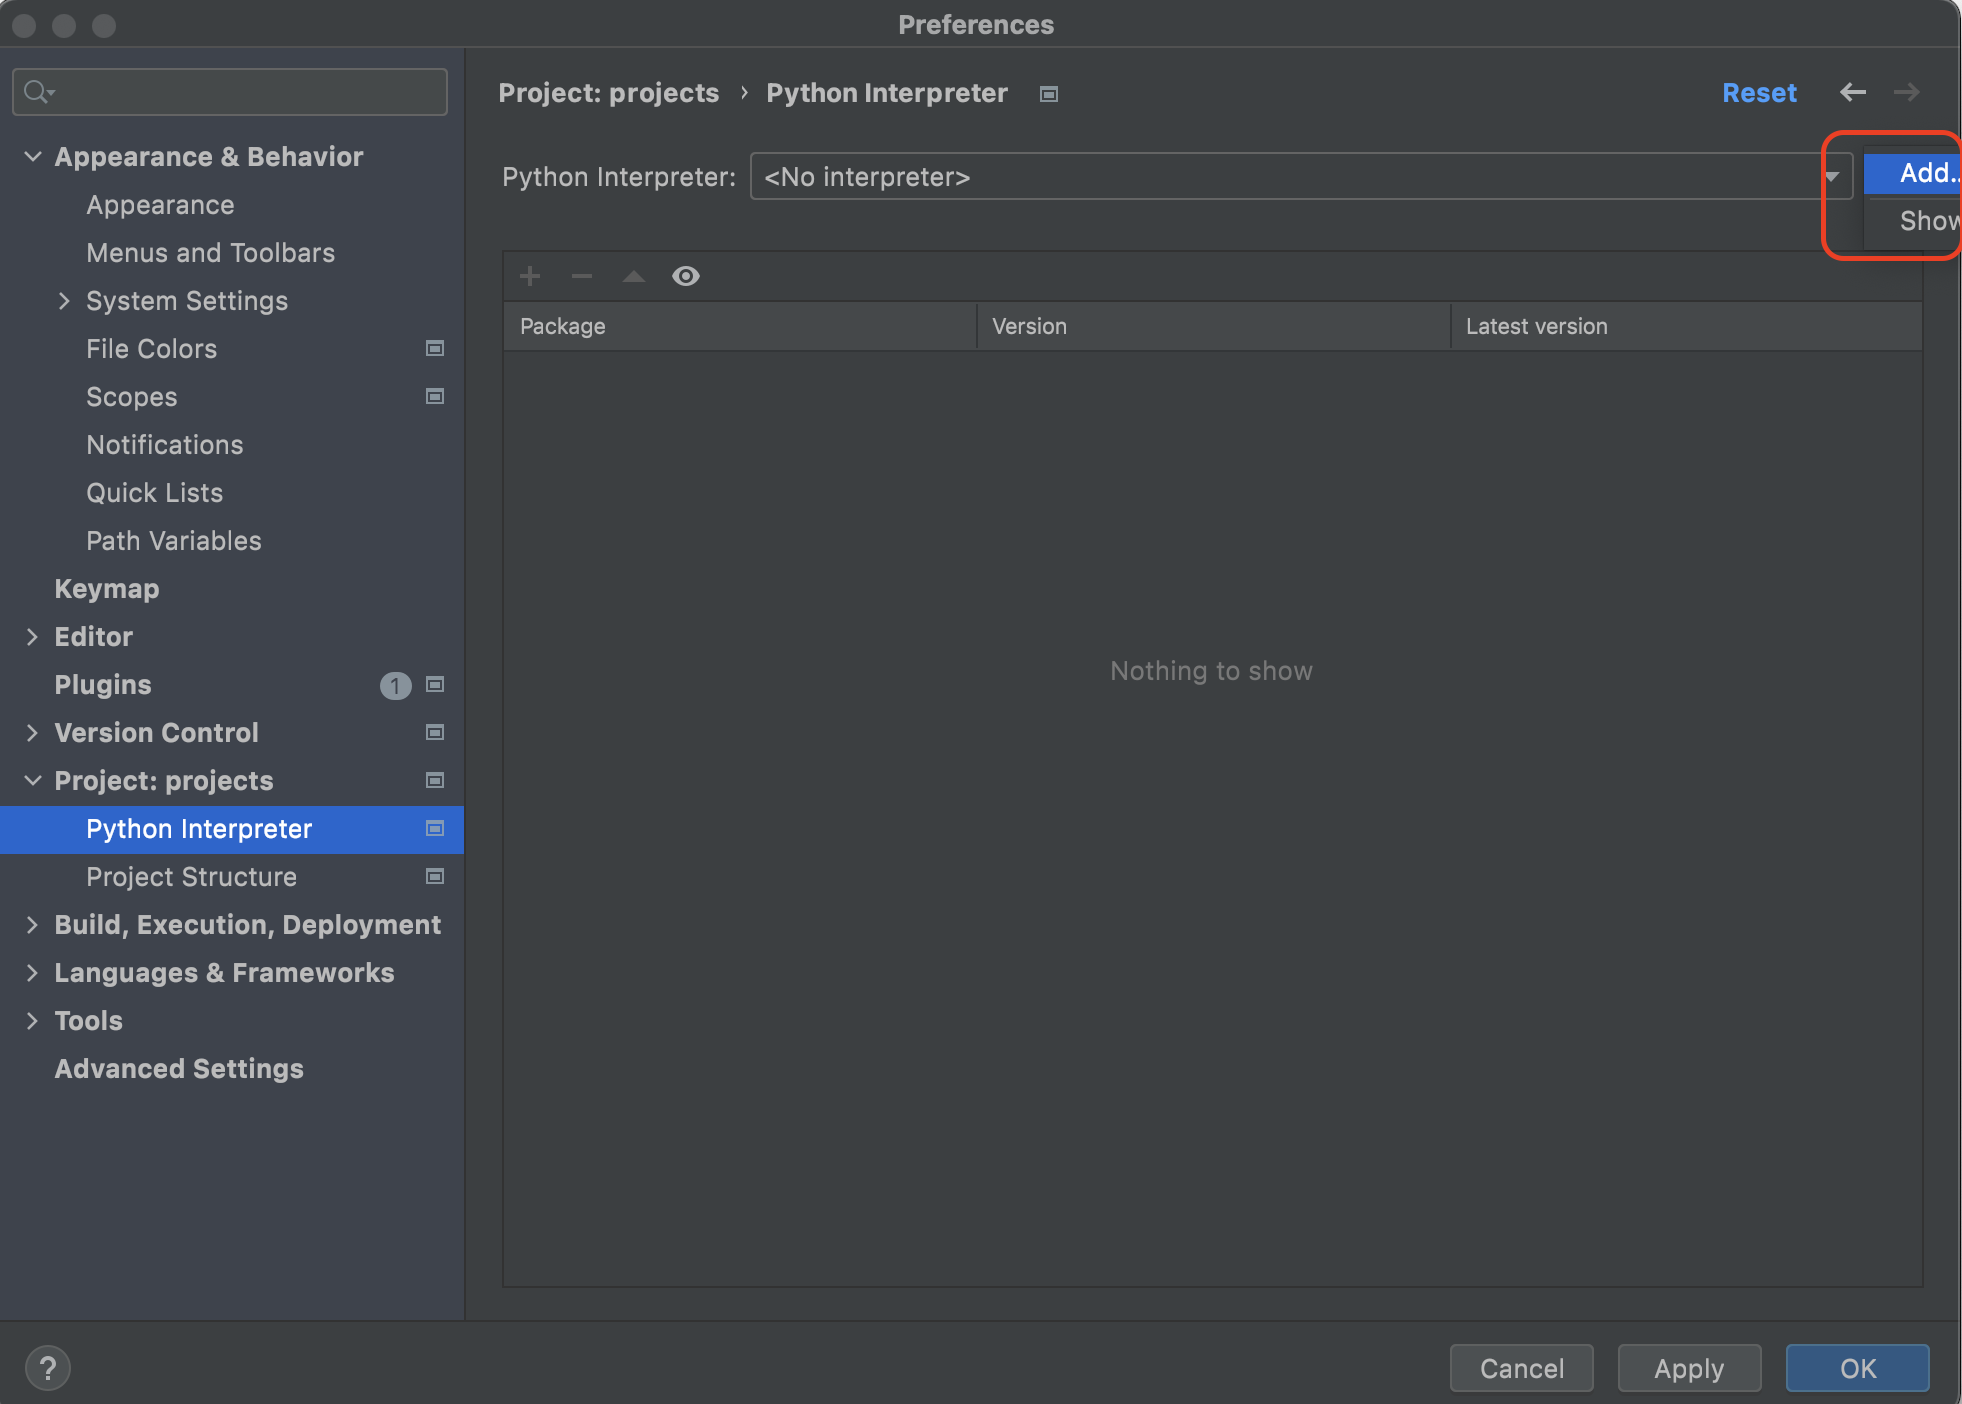Image resolution: width=1962 pixels, height=1404 pixels.
Task: Click project-level icon beside Plugins
Action: click(x=435, y=685)
